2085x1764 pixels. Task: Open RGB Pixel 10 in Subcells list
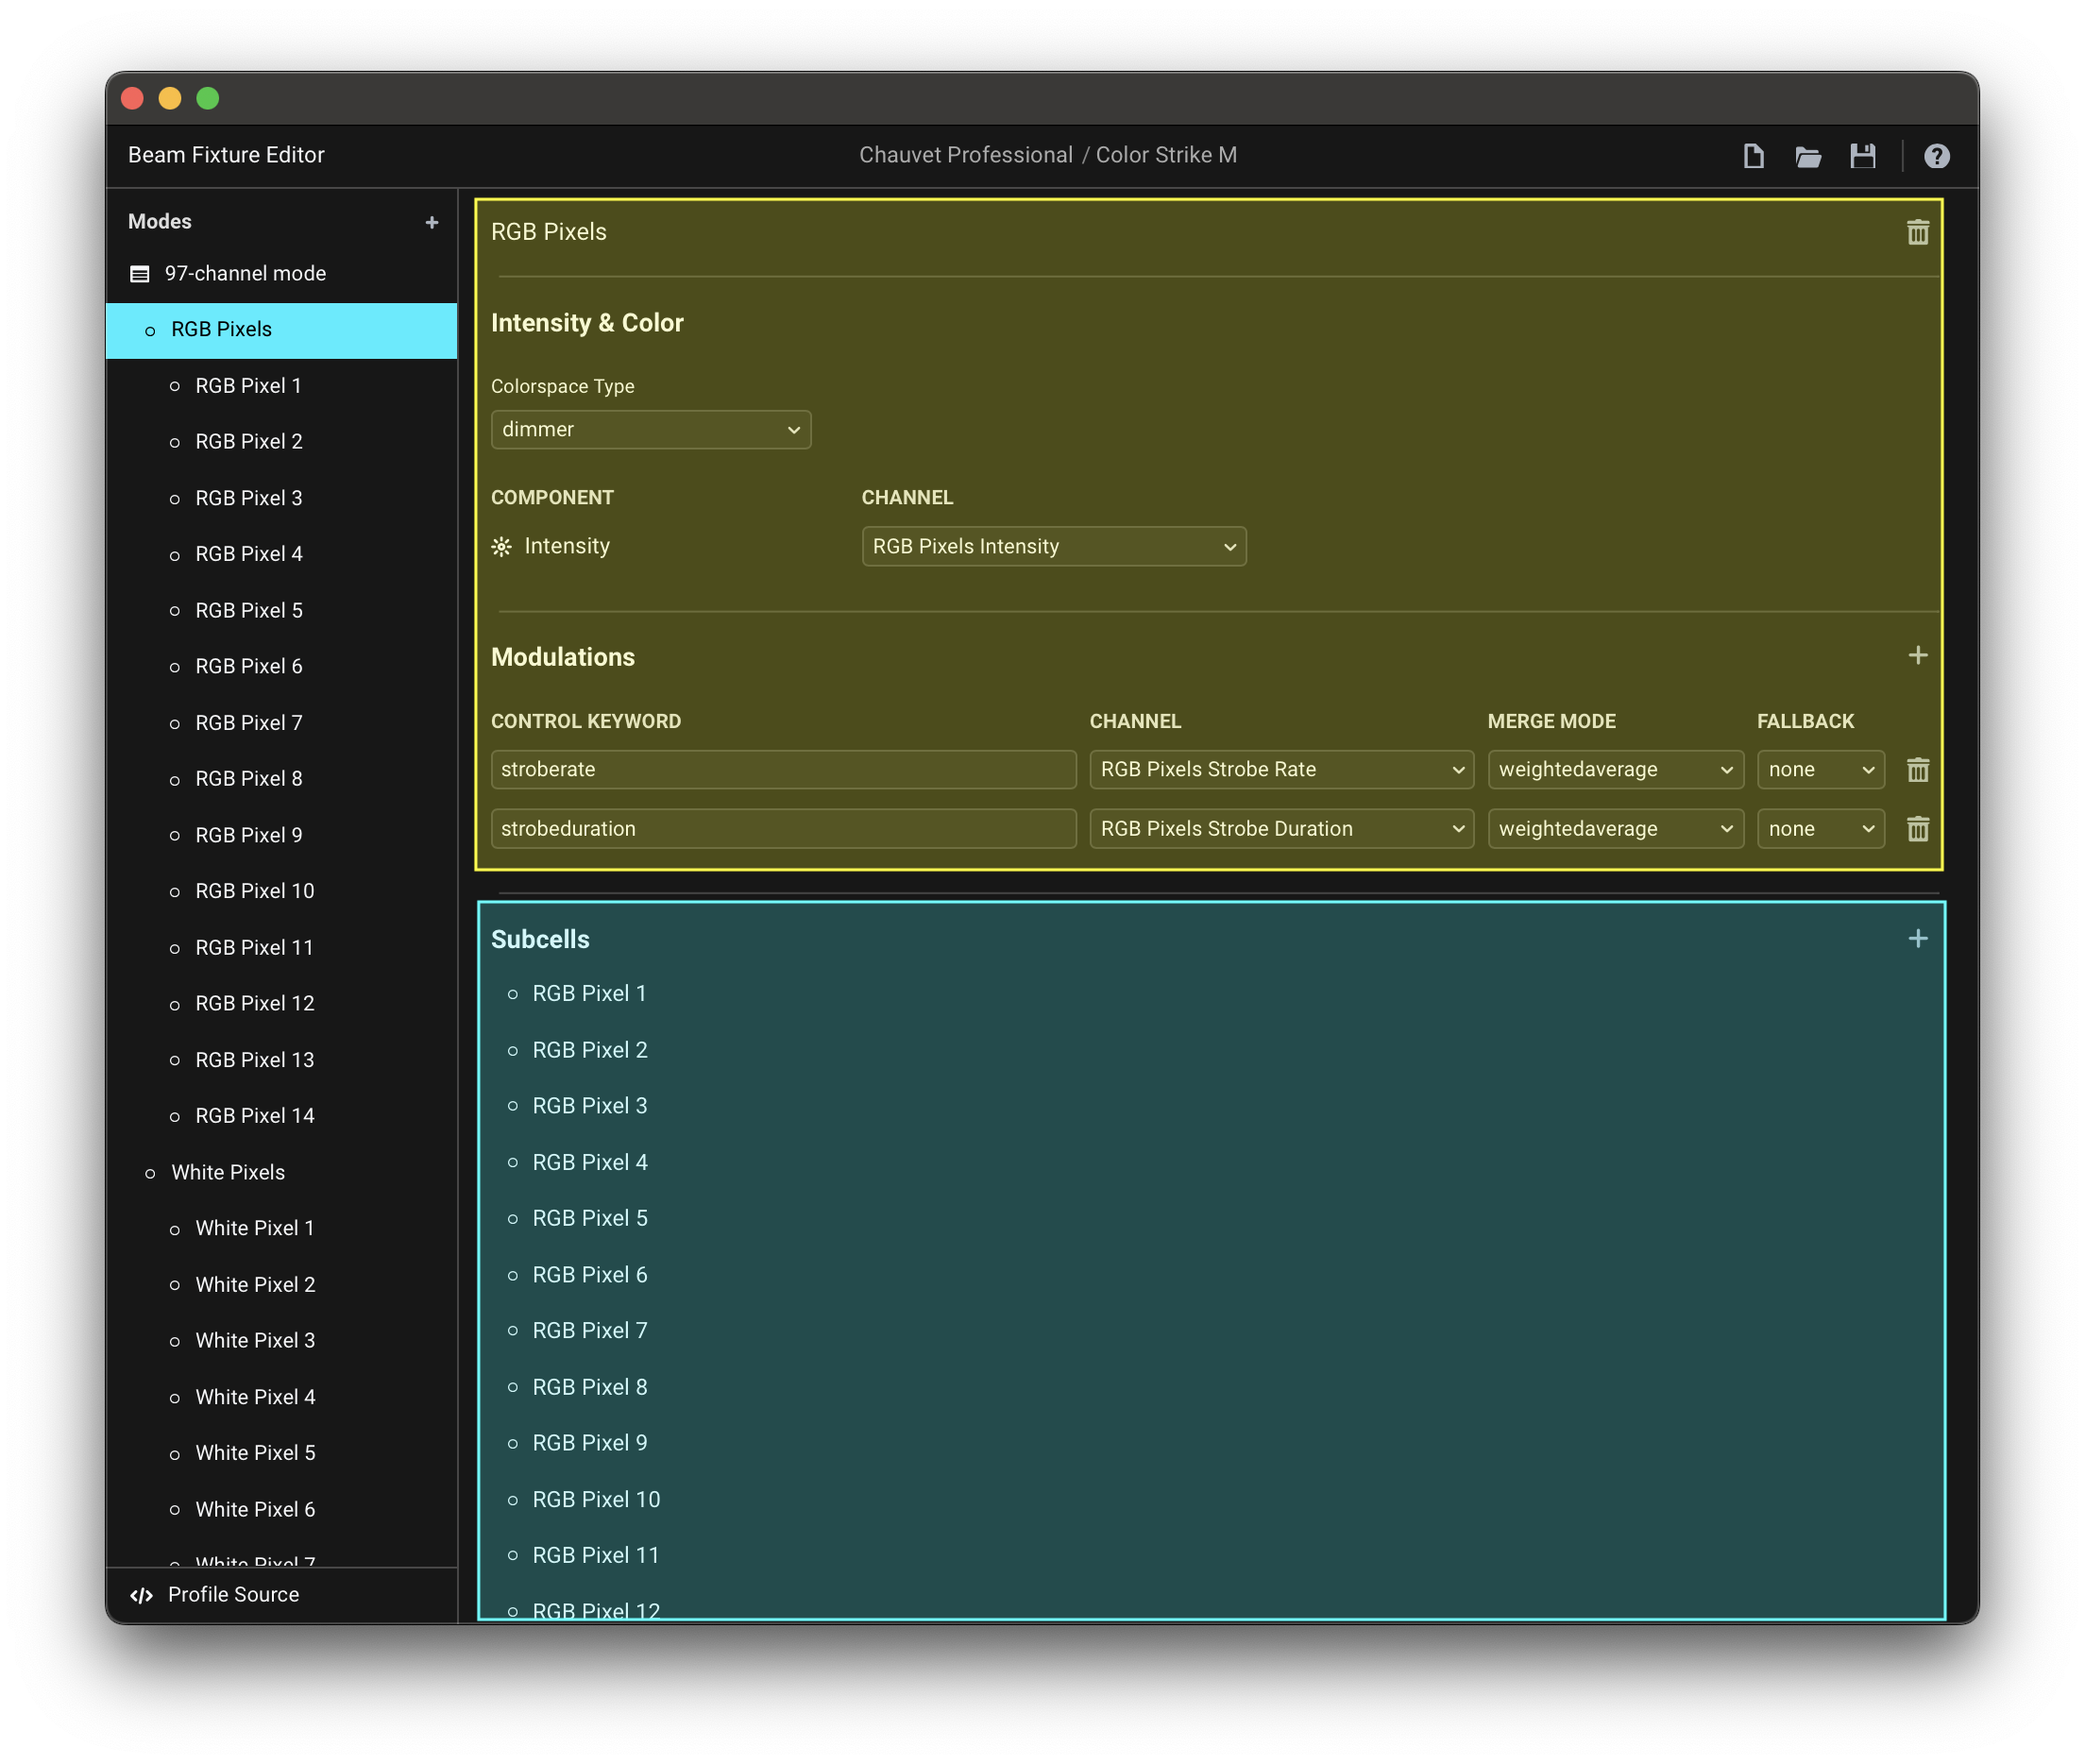click(x=596, y=1500)
